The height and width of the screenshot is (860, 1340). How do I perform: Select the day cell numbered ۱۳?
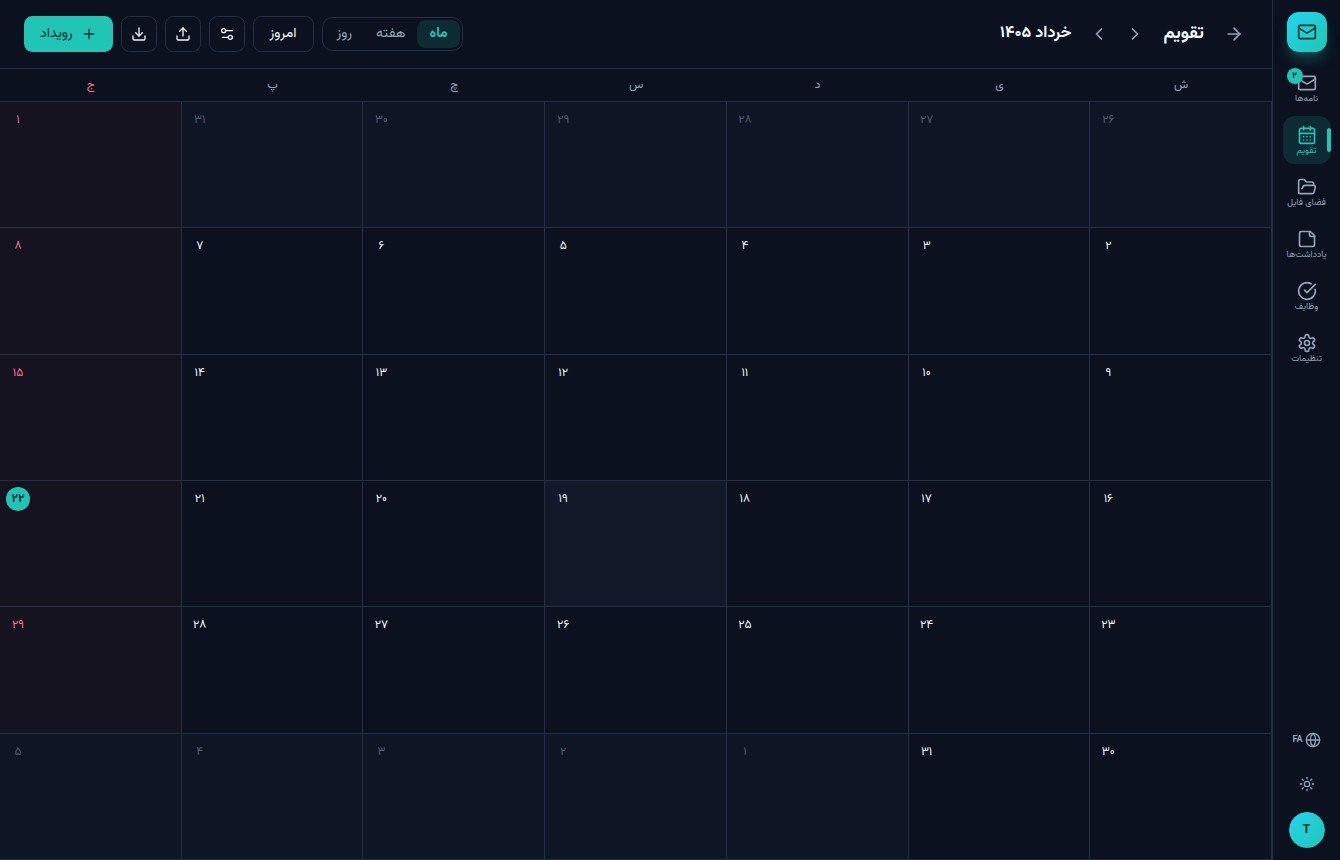click(x=453, y=417)
